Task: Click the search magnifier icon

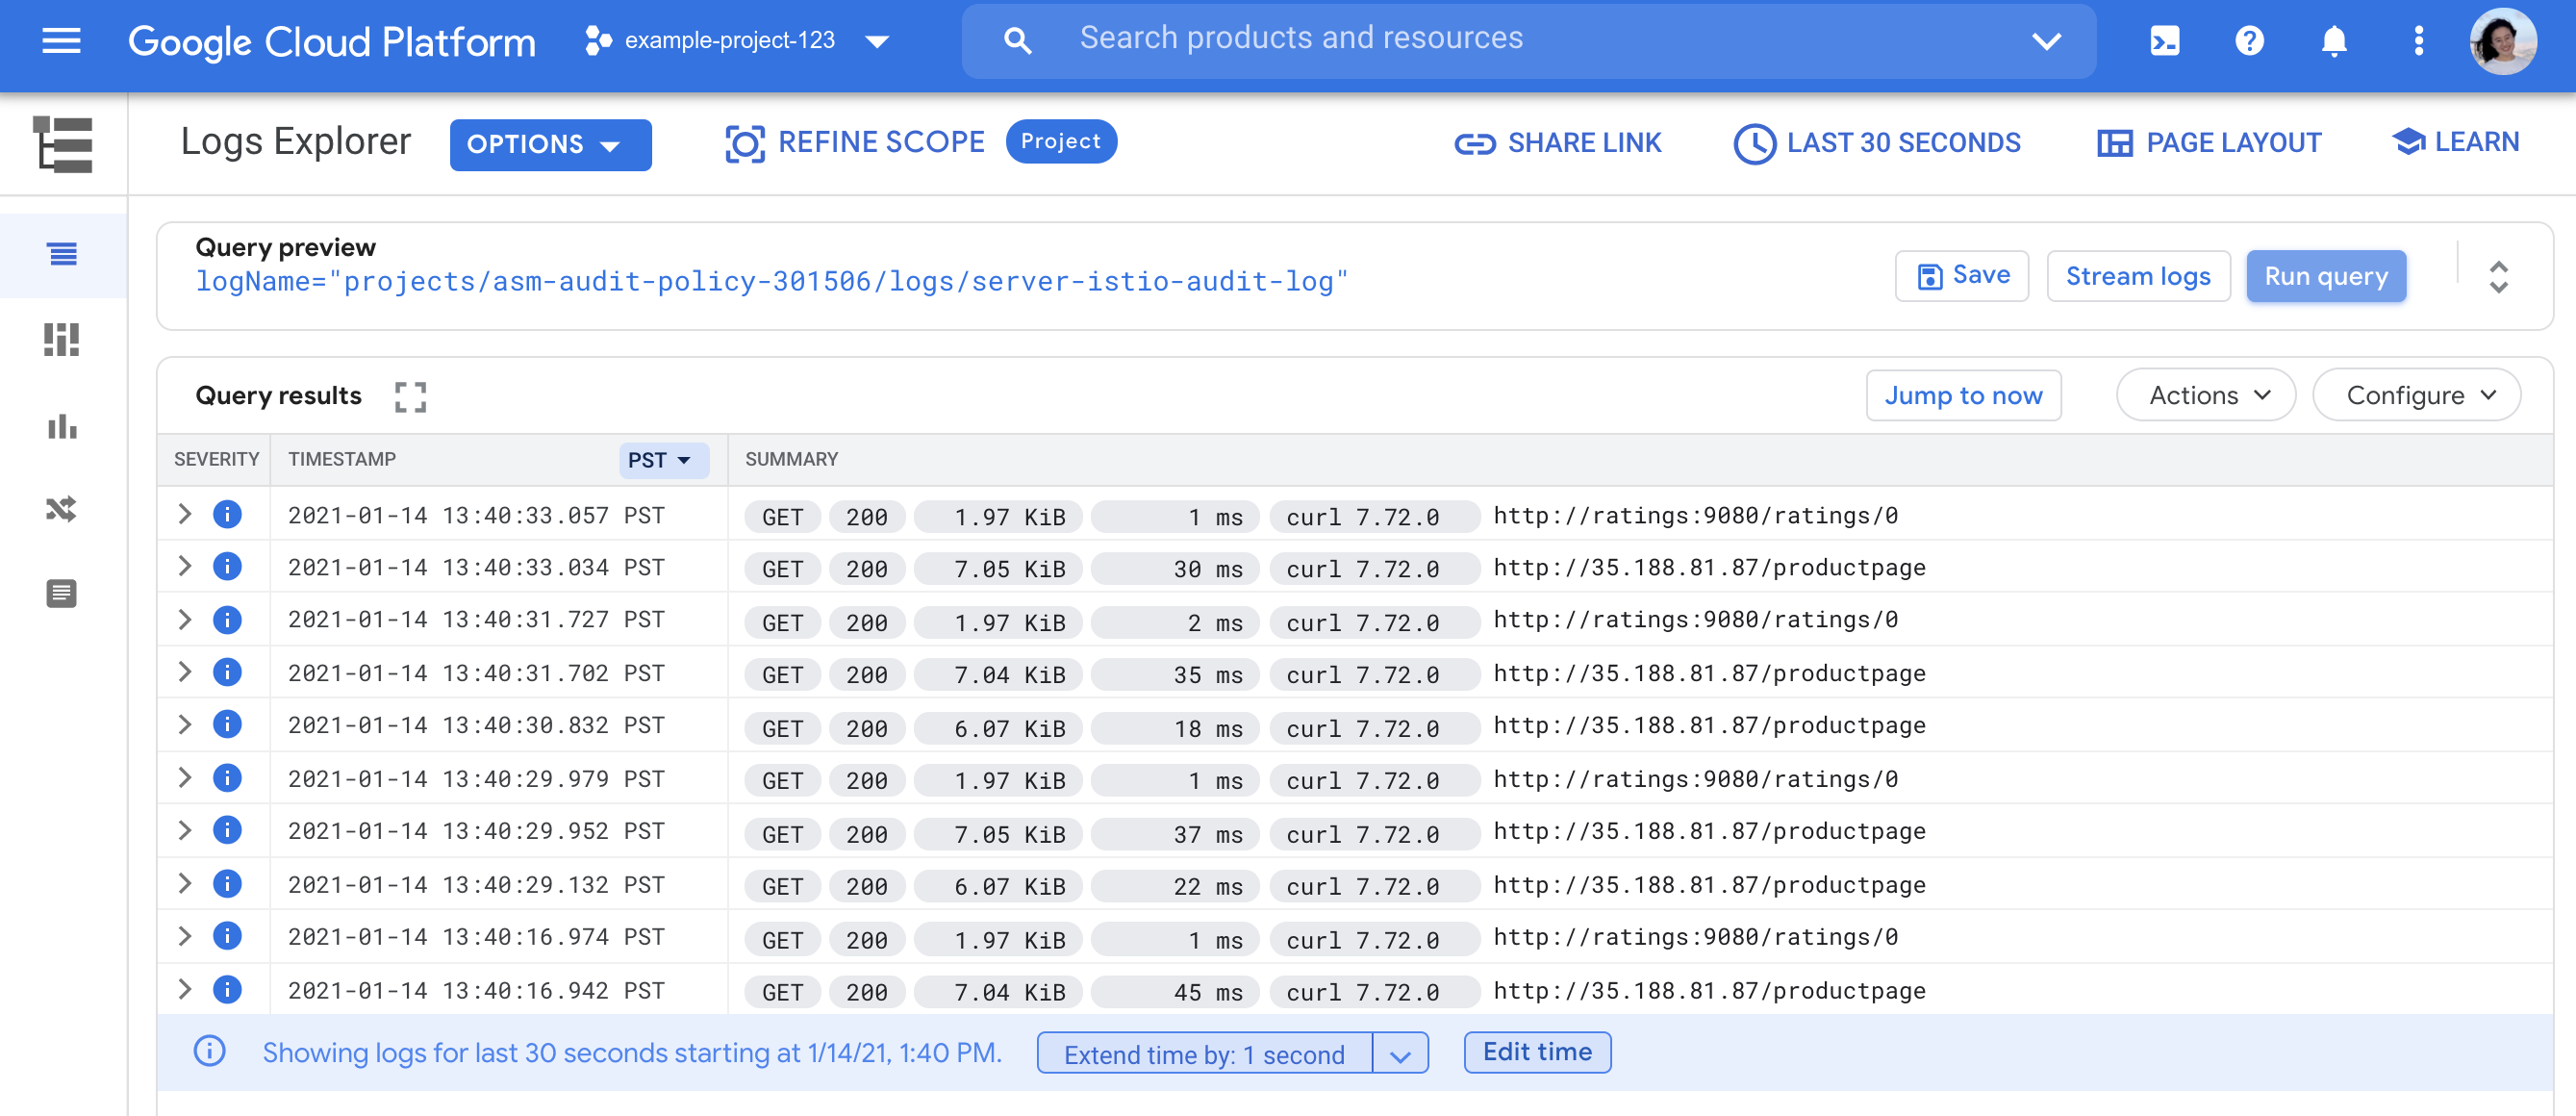Action: click(1015, 39)
